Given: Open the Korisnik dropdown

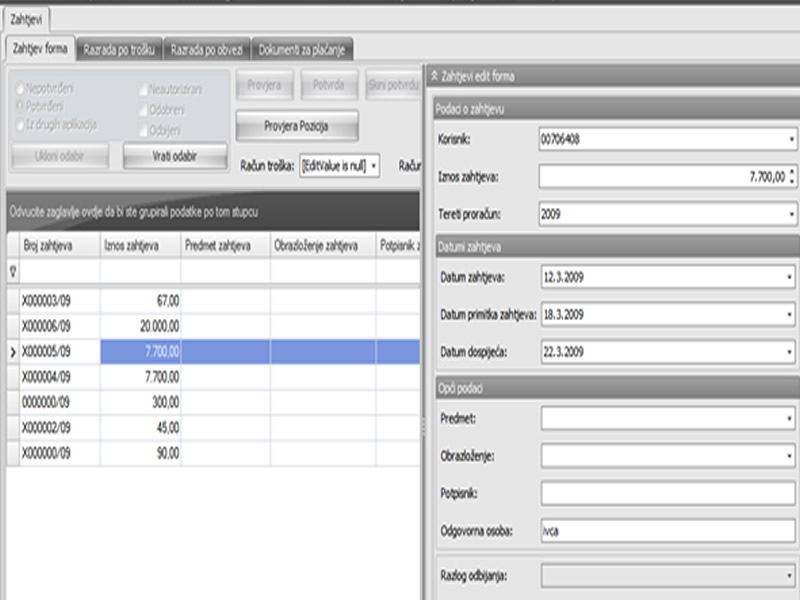Looking at the screenshot, I should (791, 139).
